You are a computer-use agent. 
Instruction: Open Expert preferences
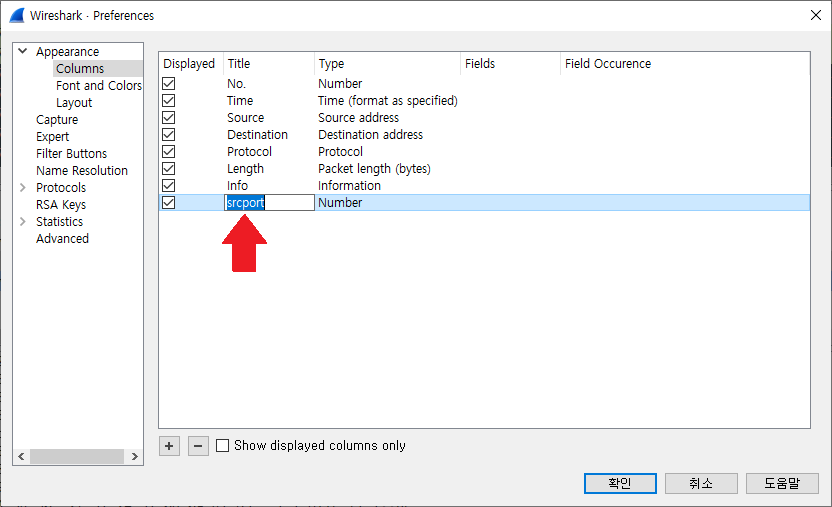click(x=53, y=136)
